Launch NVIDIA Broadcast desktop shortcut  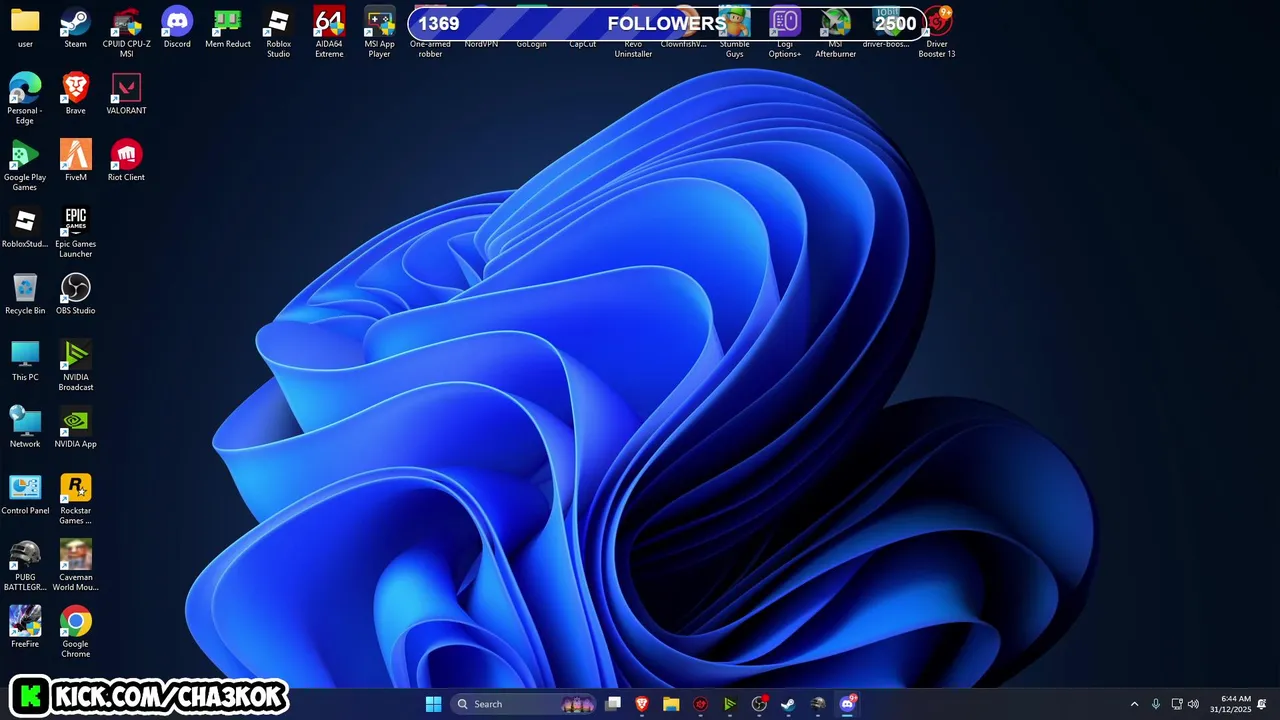[75, 354]
